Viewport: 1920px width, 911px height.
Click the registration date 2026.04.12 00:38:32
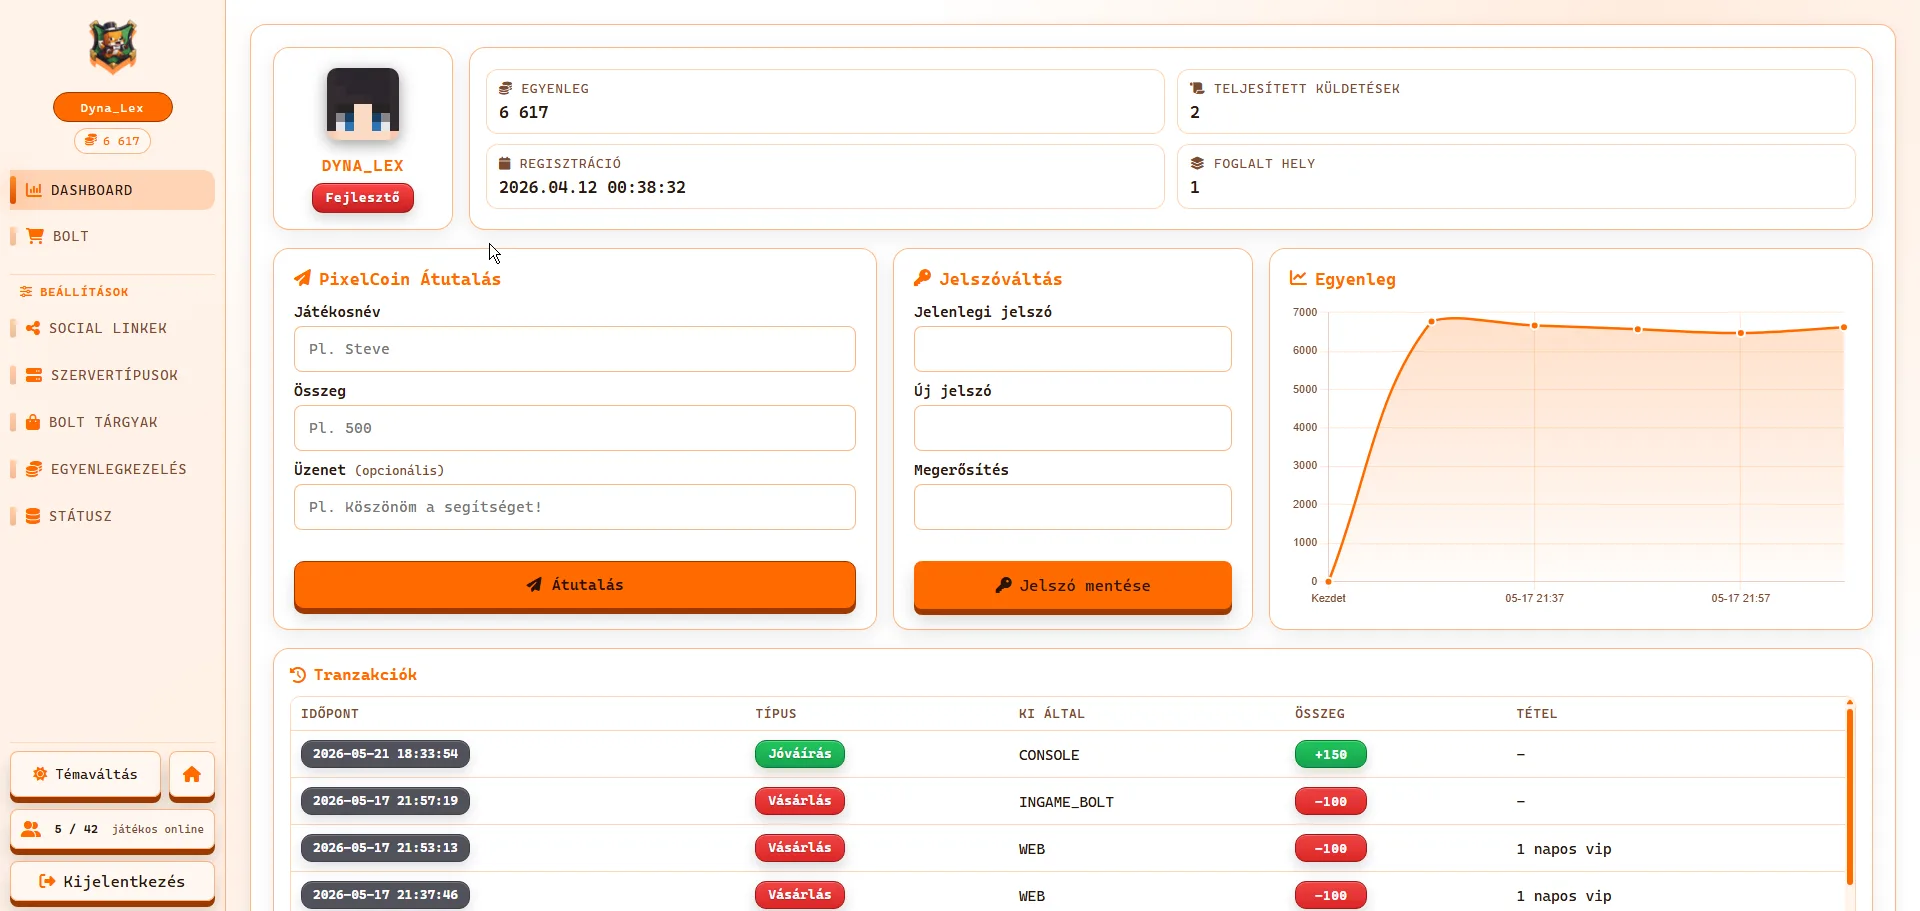coord(592,187)
